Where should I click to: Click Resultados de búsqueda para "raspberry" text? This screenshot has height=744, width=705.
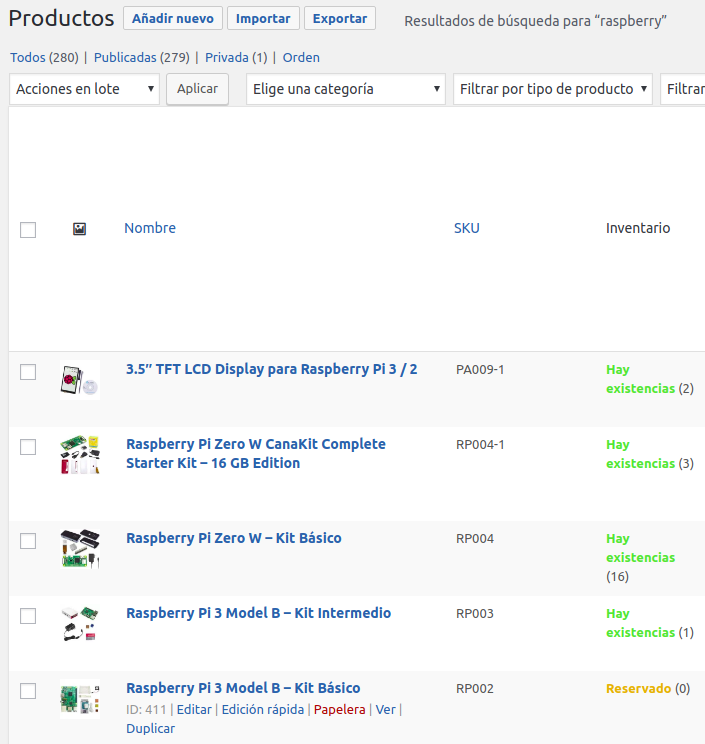click(535, 21)
